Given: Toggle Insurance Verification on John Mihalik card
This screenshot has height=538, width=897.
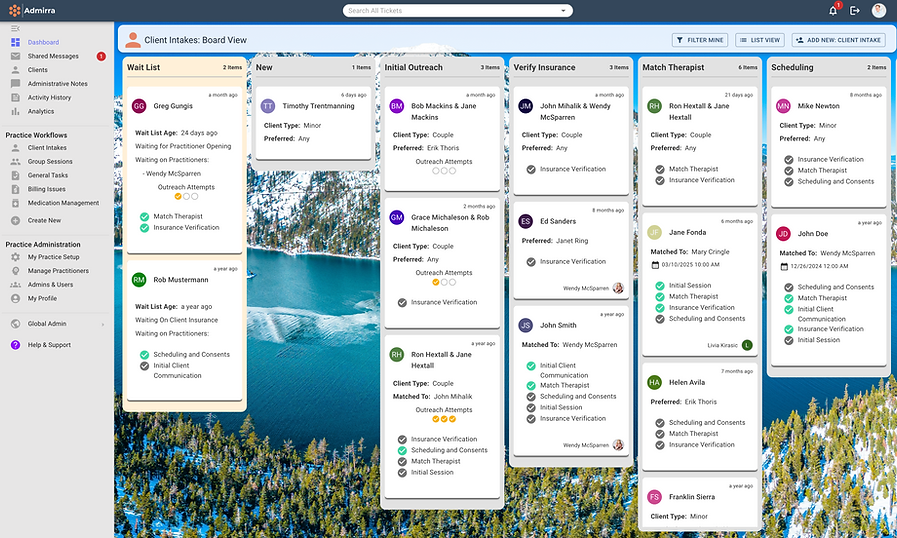Looking at the screenshot, I should (531, 169).
